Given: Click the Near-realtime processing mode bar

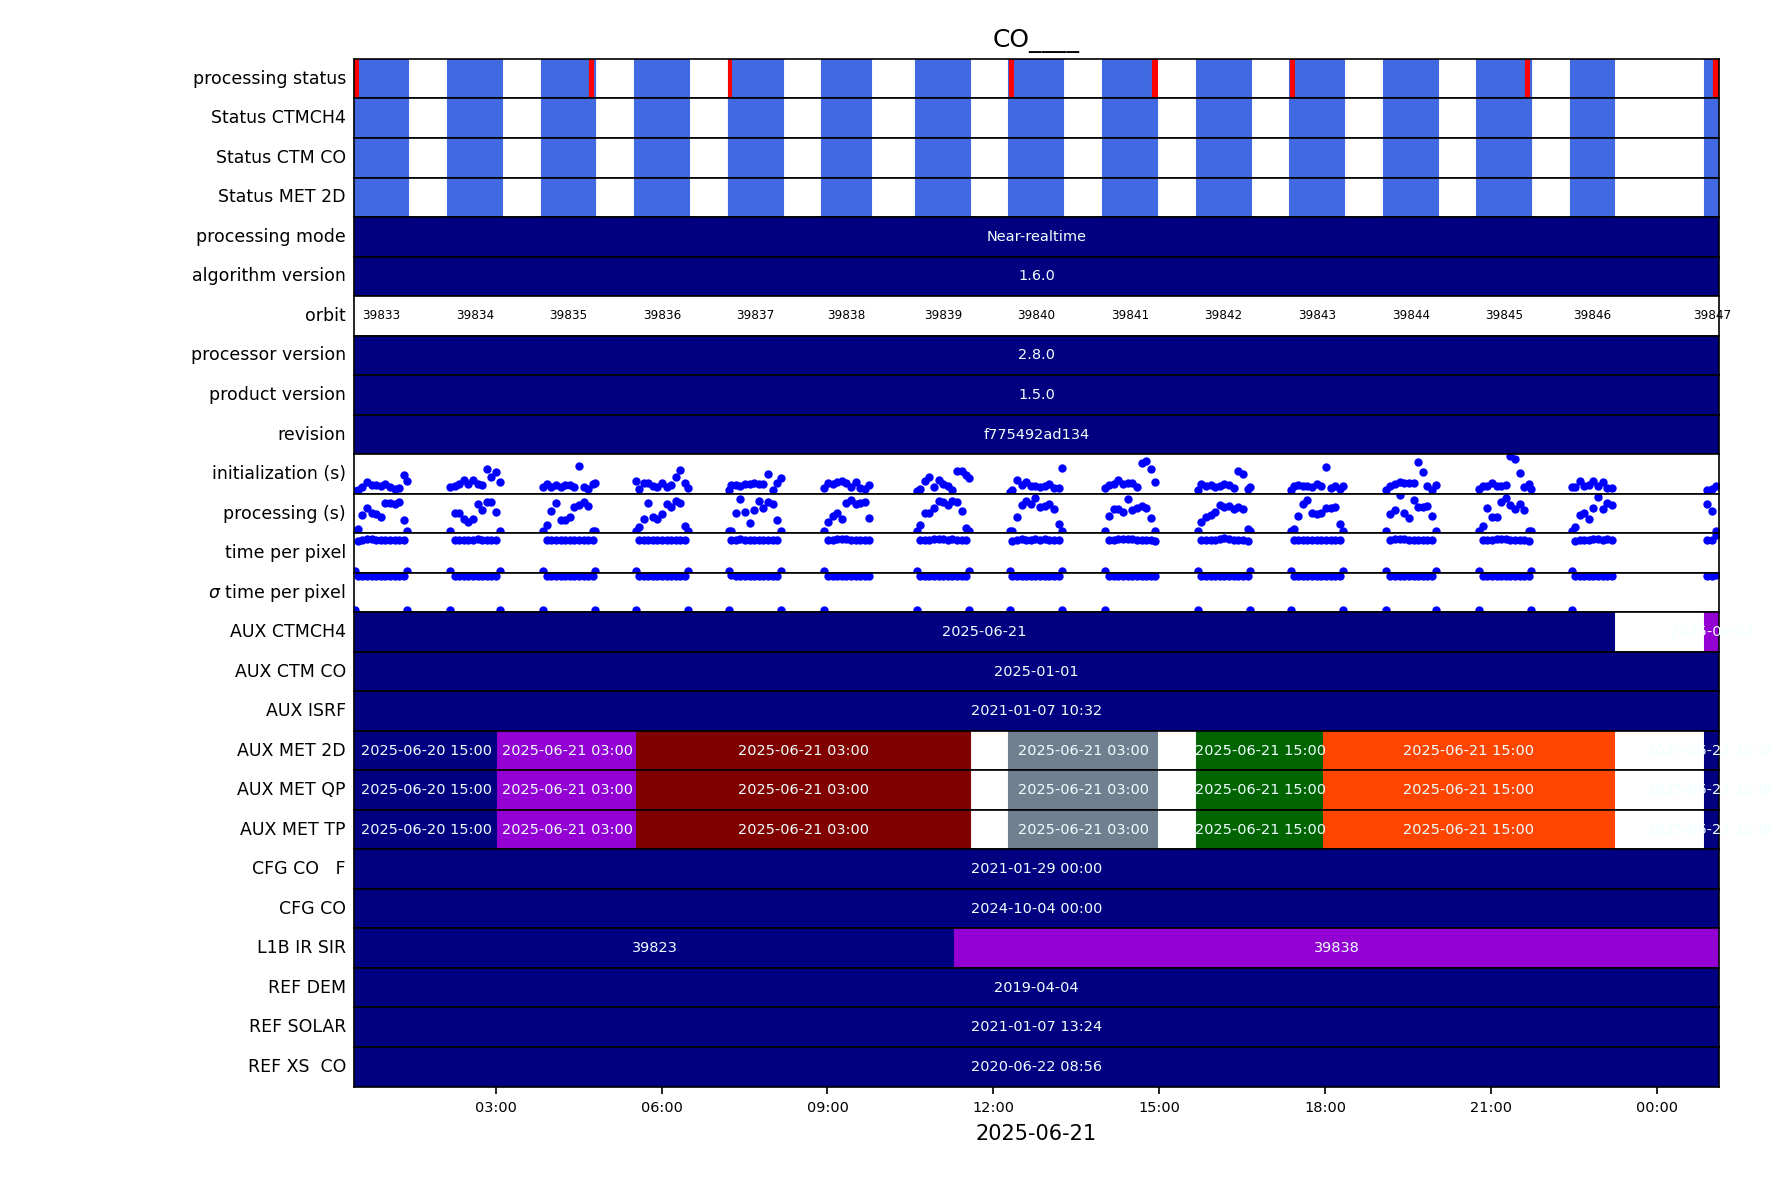Looking at the screenshot, I should tap(1036, 236).
